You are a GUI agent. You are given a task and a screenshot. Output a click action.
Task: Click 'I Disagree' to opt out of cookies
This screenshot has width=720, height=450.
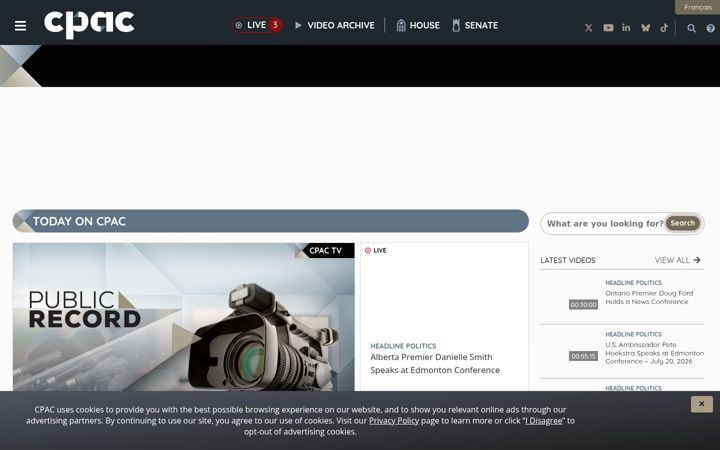point(543,421)
